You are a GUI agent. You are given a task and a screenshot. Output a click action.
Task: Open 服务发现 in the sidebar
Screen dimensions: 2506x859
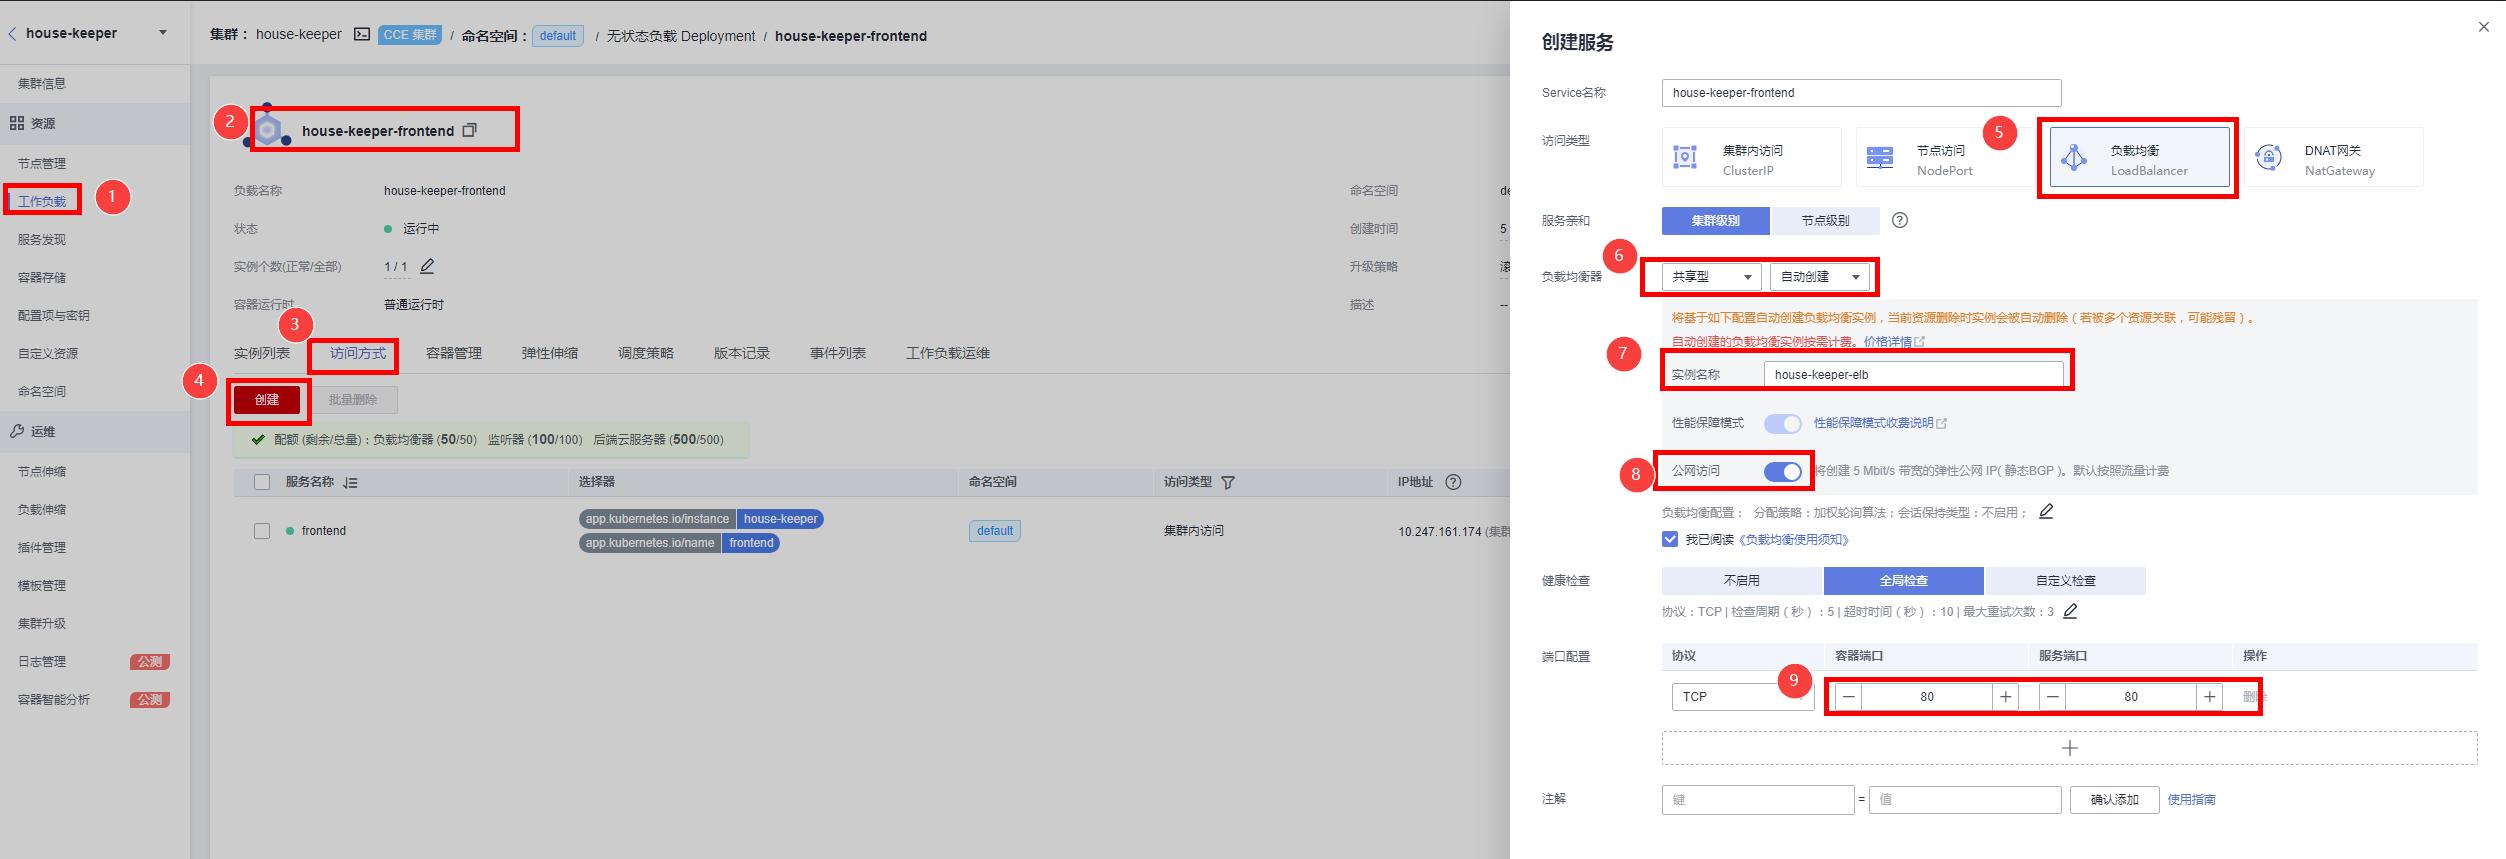click(x=42, y=240)
